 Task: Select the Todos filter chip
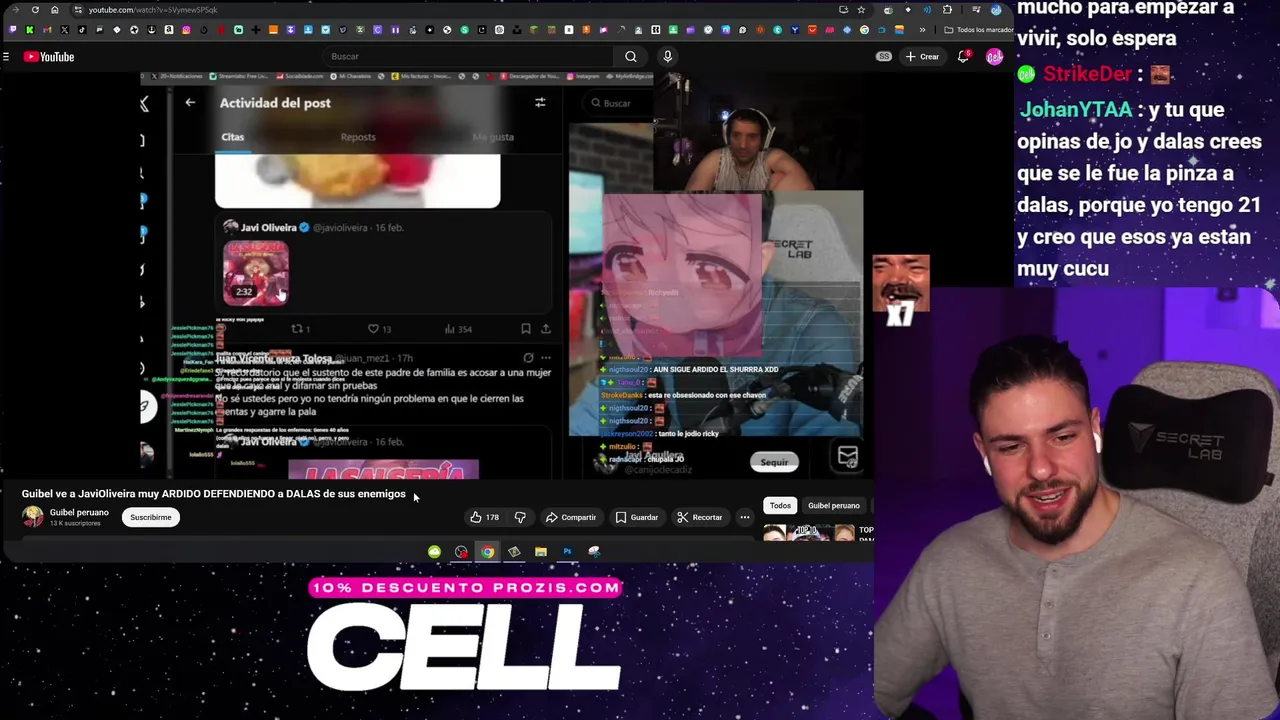(780, 505)
